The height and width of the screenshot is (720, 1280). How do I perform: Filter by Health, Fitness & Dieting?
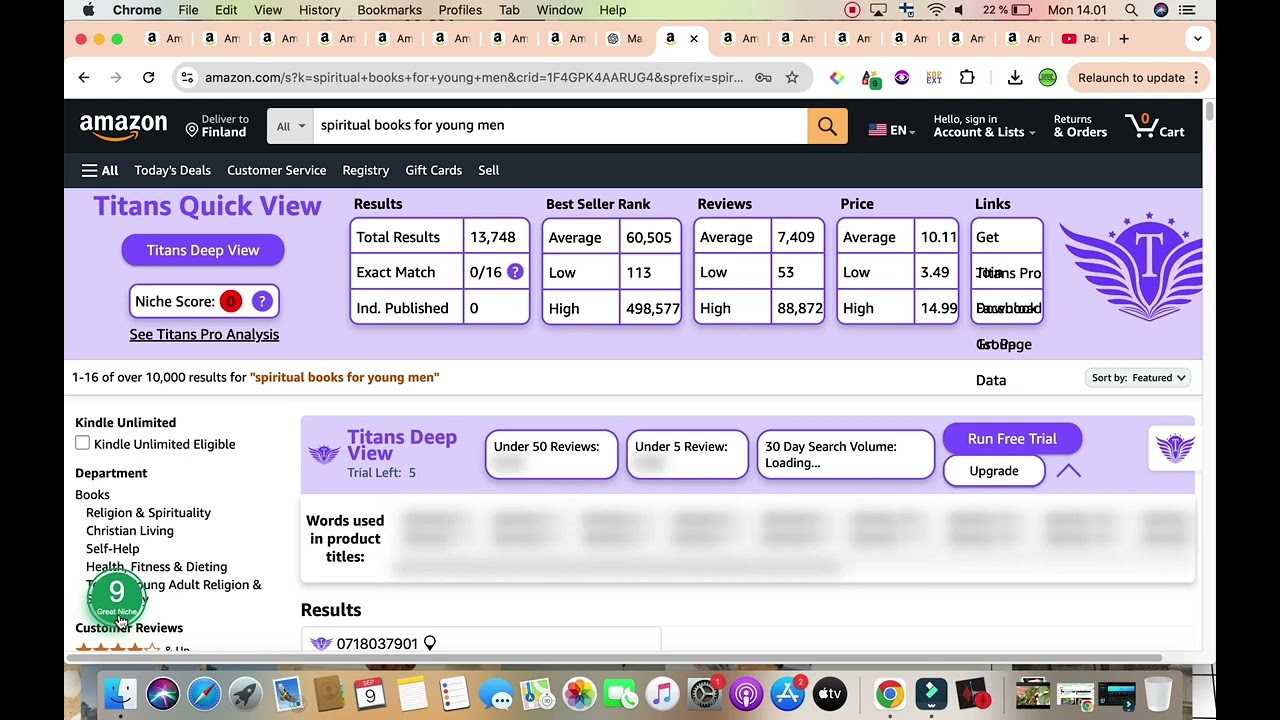(x=156, y=567)
